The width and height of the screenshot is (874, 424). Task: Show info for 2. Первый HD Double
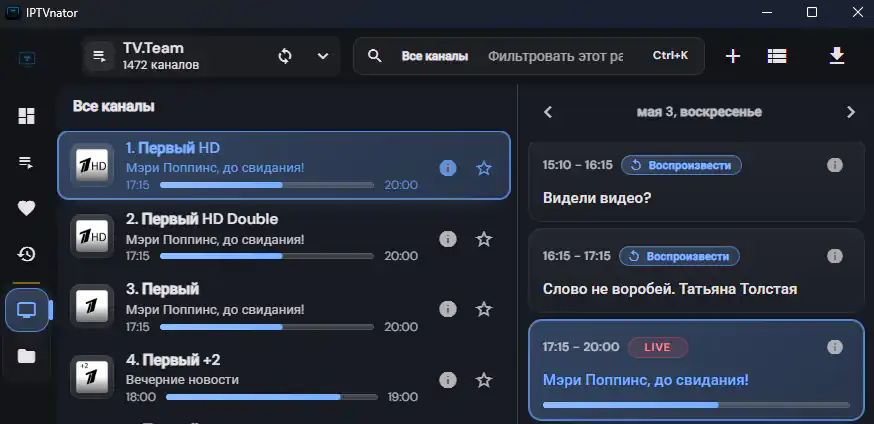tap(448, 239)
